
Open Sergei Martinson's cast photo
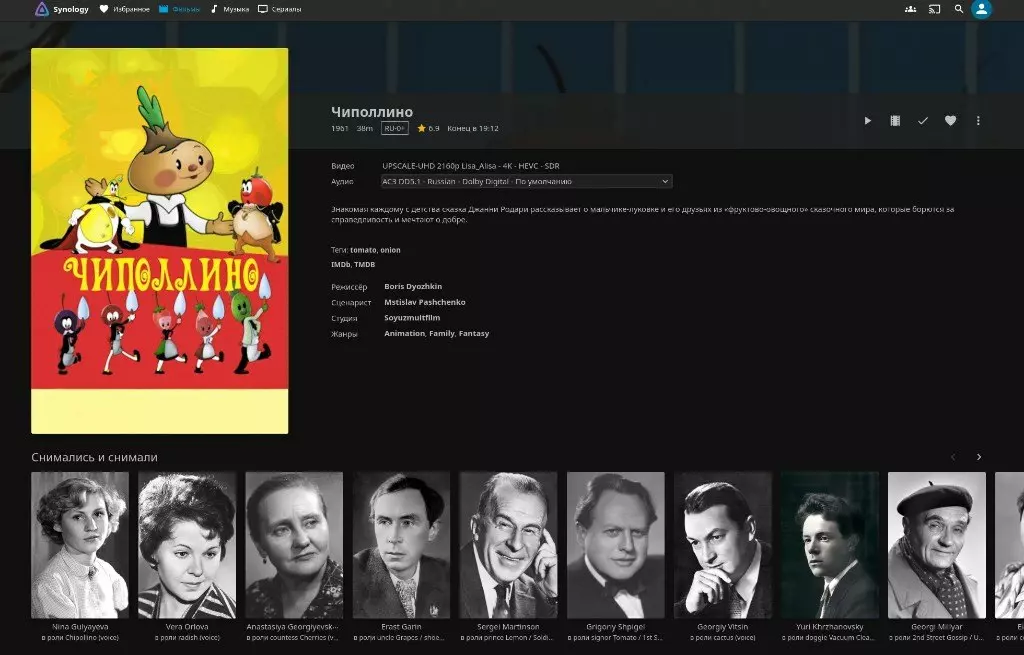[508, 545]
